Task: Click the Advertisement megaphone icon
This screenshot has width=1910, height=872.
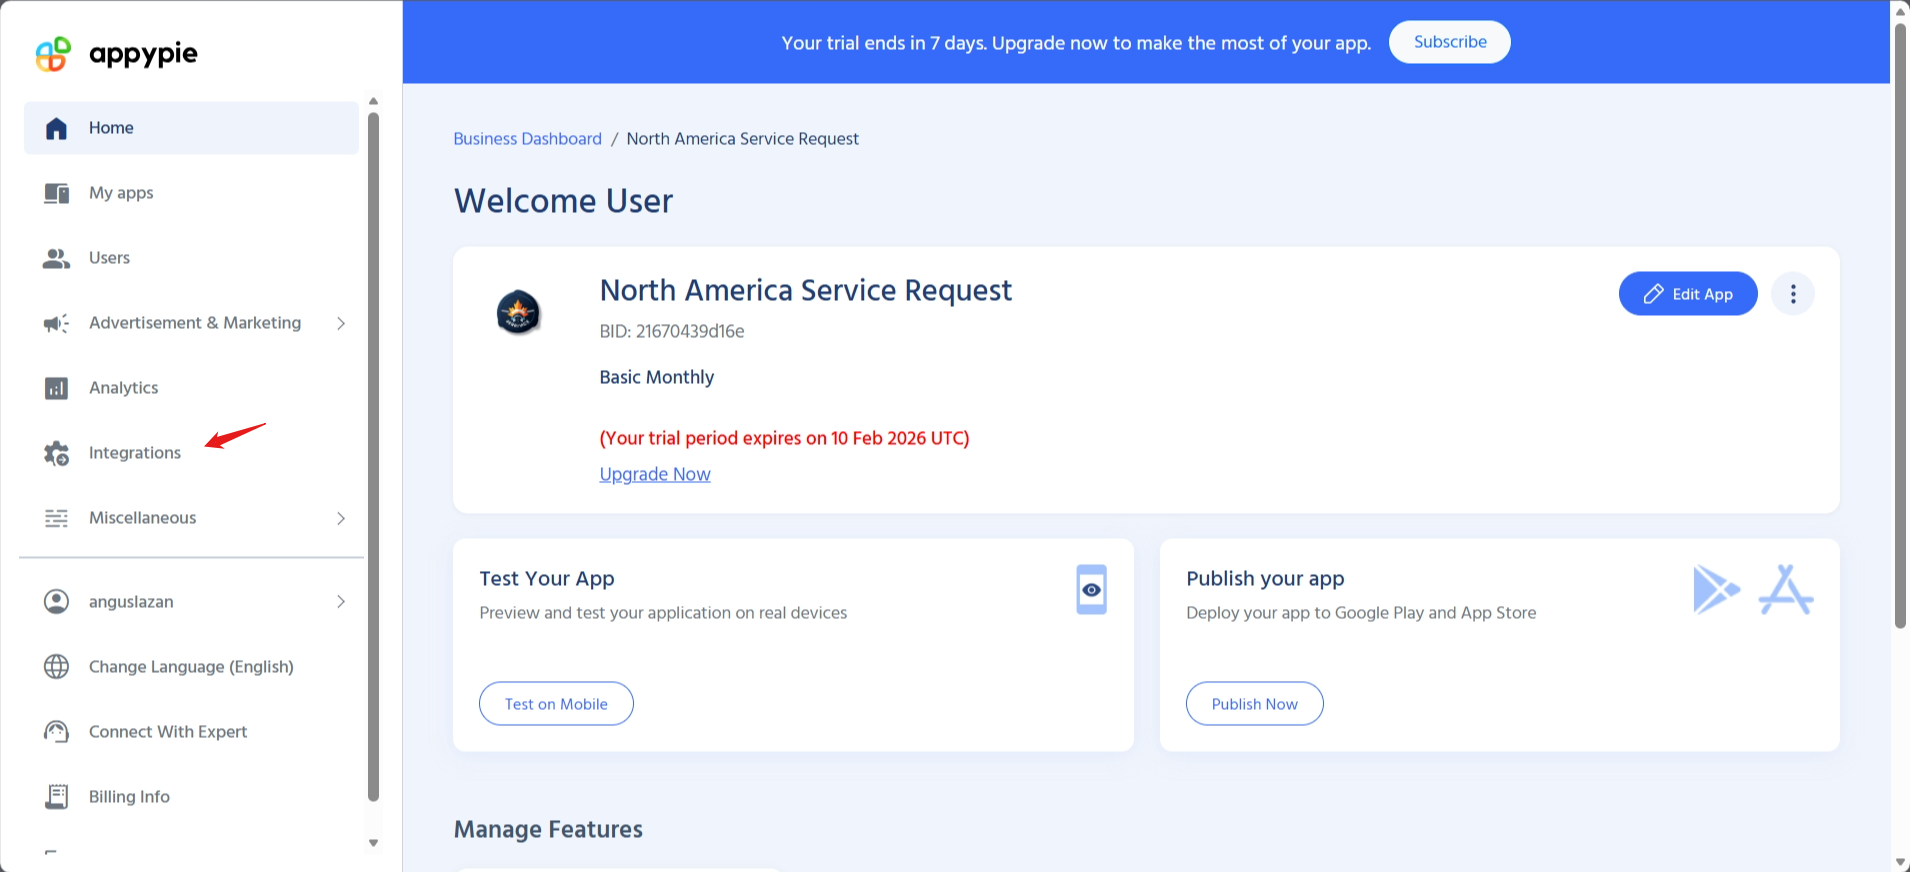Action: point(57,323)
